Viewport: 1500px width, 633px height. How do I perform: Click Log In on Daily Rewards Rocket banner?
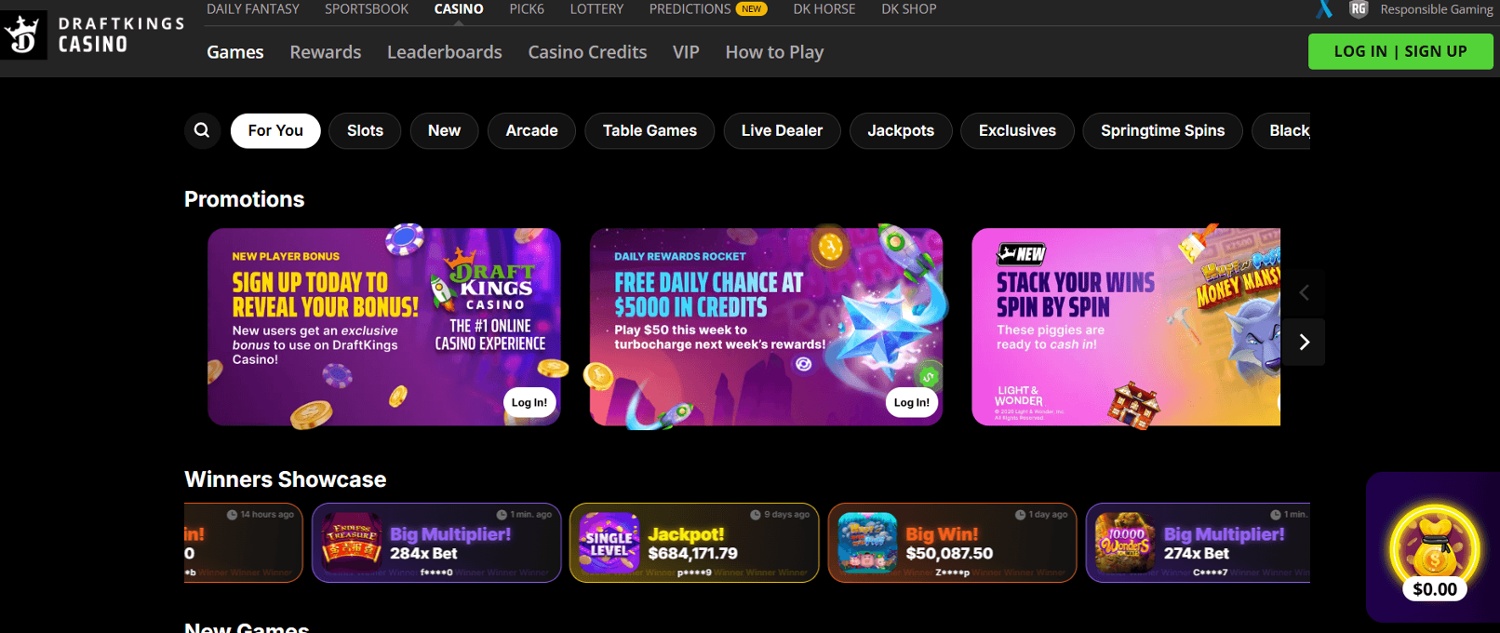tap(911, 403)
